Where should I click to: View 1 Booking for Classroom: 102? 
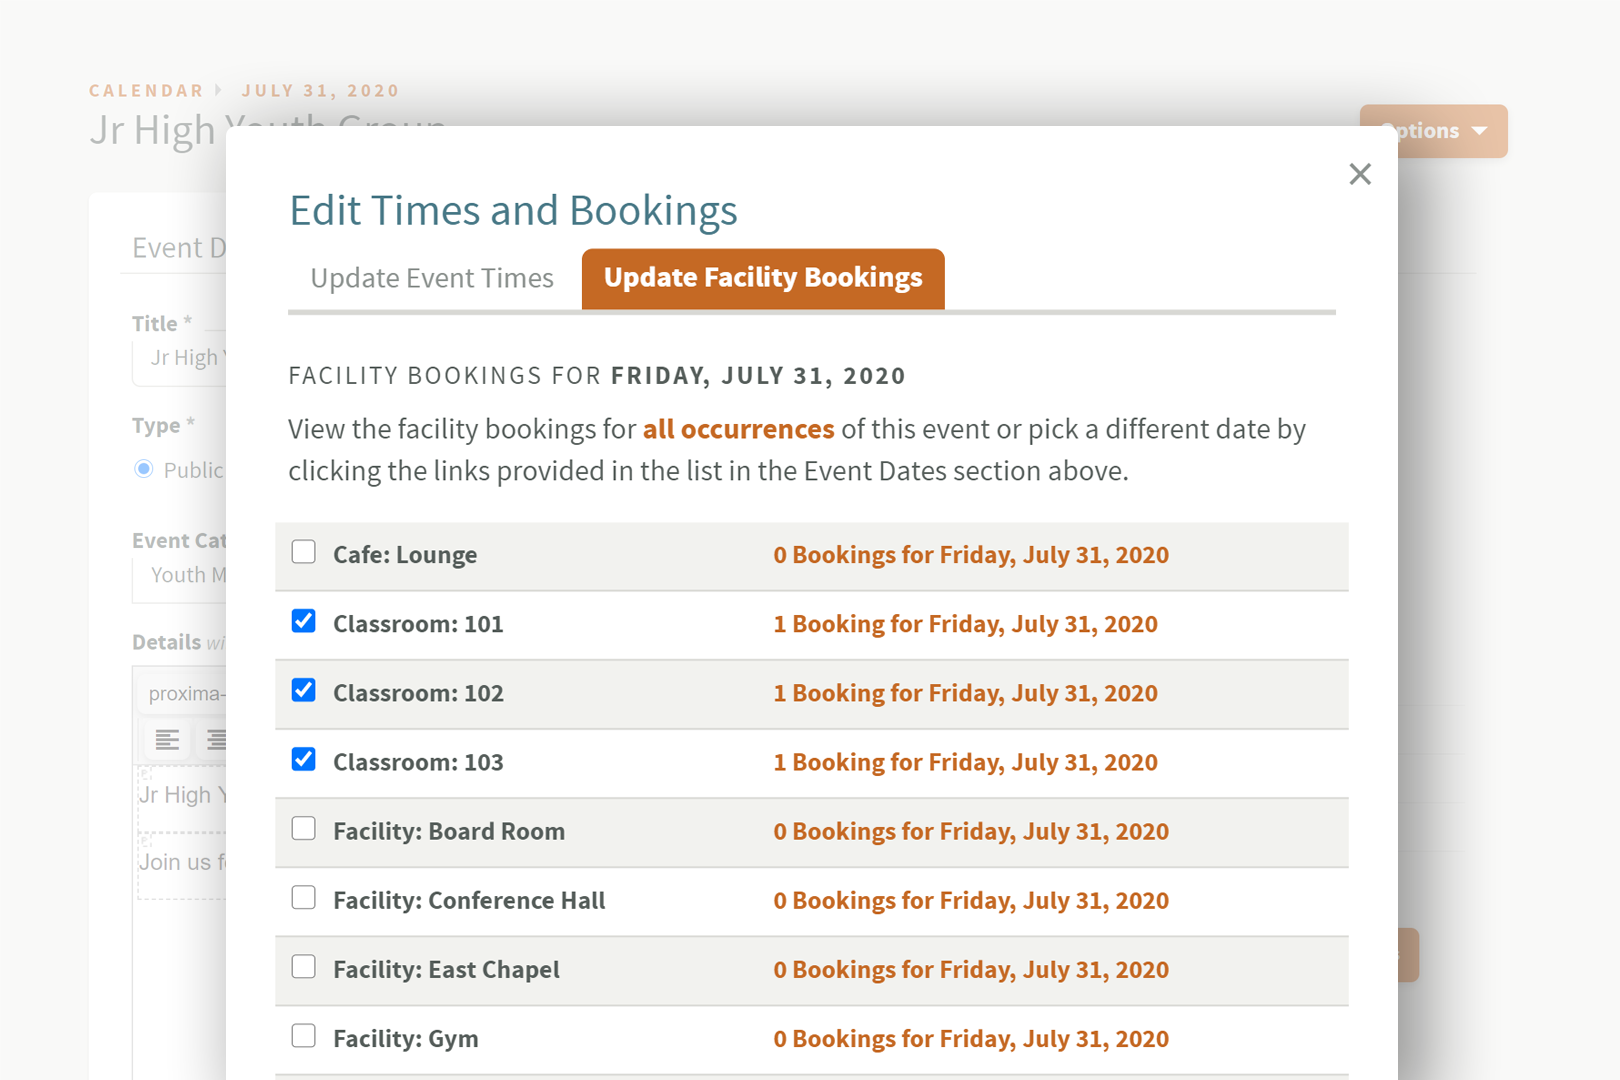point(965,692)
